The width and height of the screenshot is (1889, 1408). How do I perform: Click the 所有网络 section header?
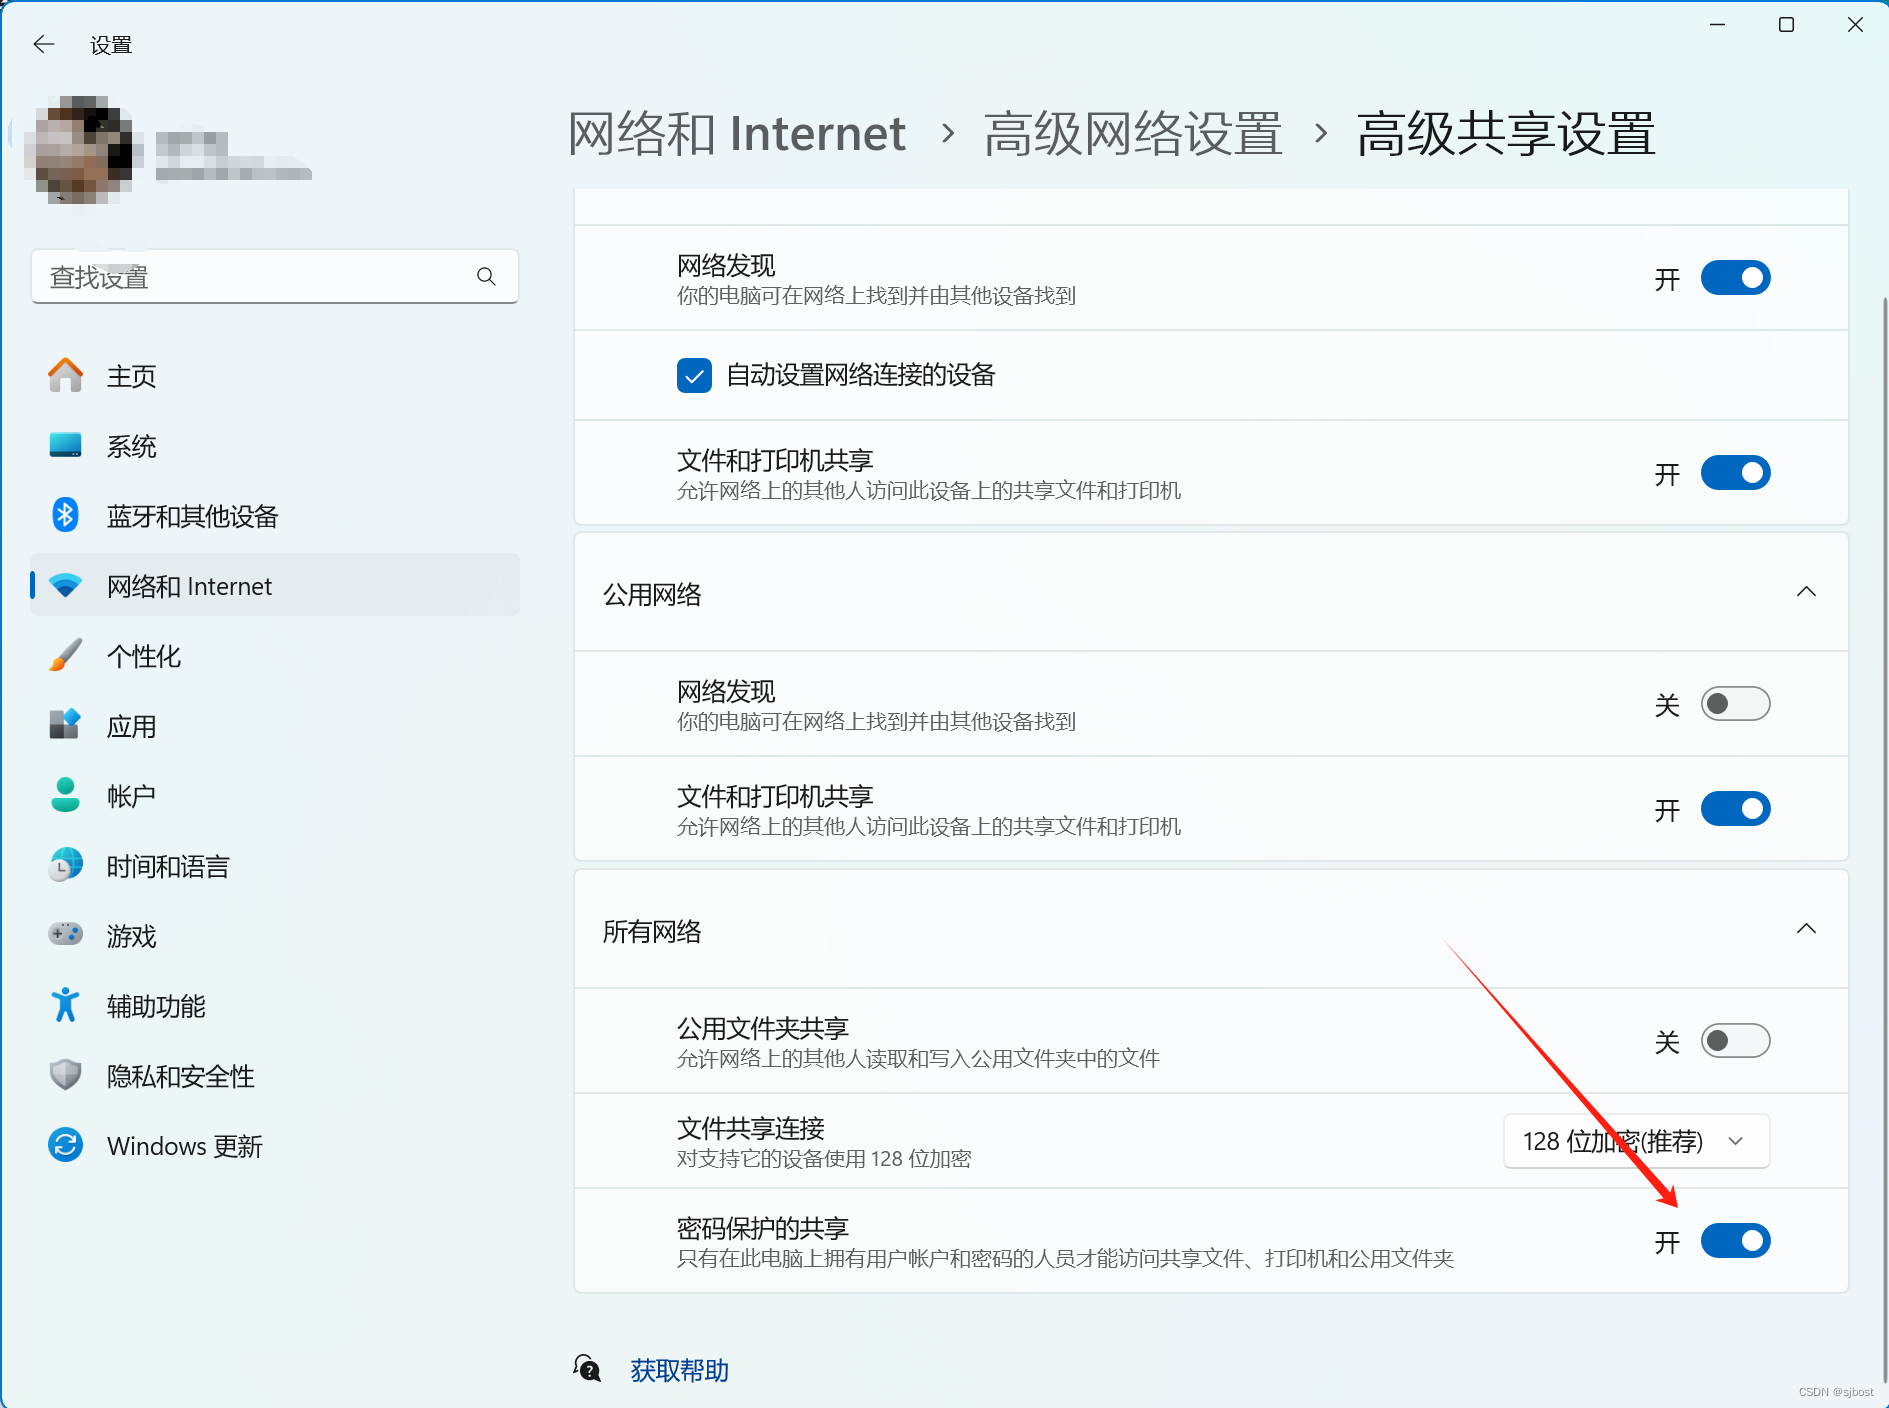[1211, 929]
